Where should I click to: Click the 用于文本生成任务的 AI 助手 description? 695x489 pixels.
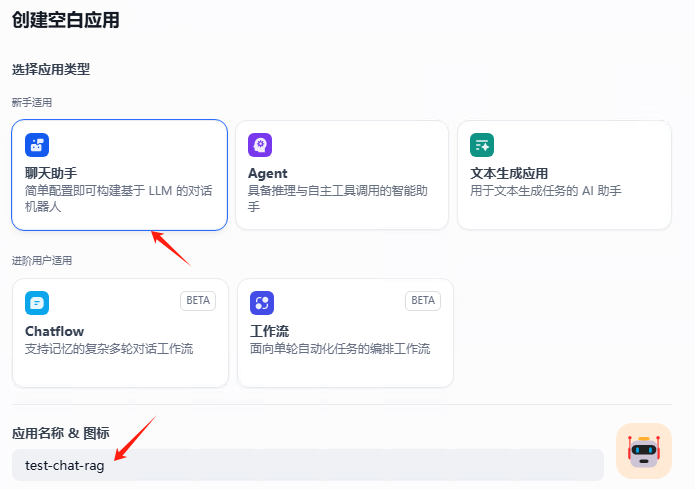click(x=546, y=190)
